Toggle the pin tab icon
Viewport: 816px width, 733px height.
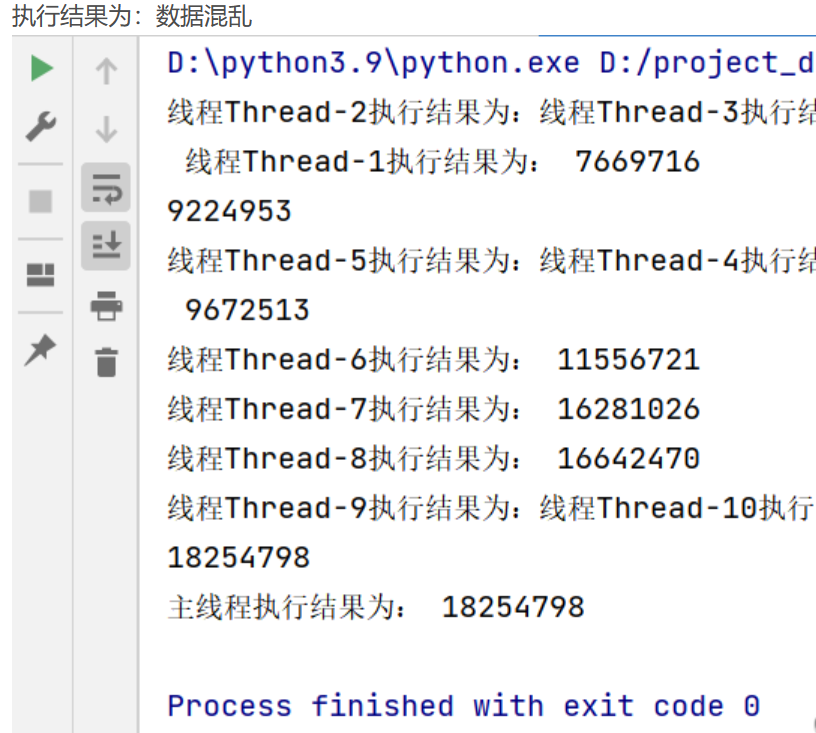point(41,350)
